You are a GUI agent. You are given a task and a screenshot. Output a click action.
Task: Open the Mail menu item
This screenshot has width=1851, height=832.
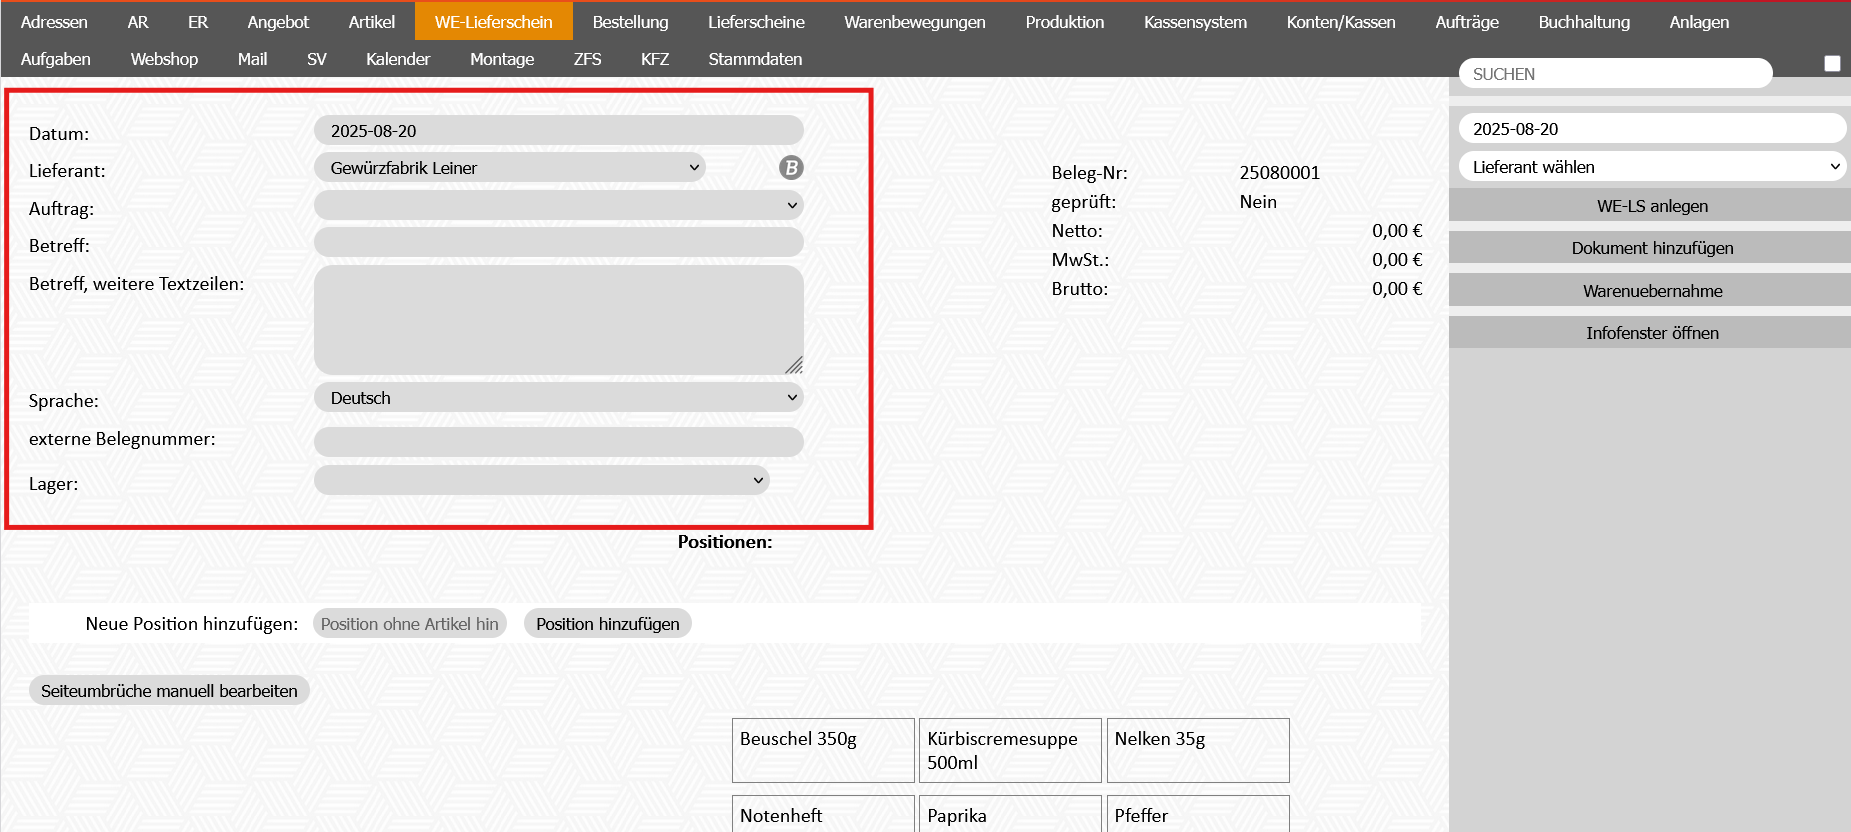pyautogui.click(x=252, y=59)
